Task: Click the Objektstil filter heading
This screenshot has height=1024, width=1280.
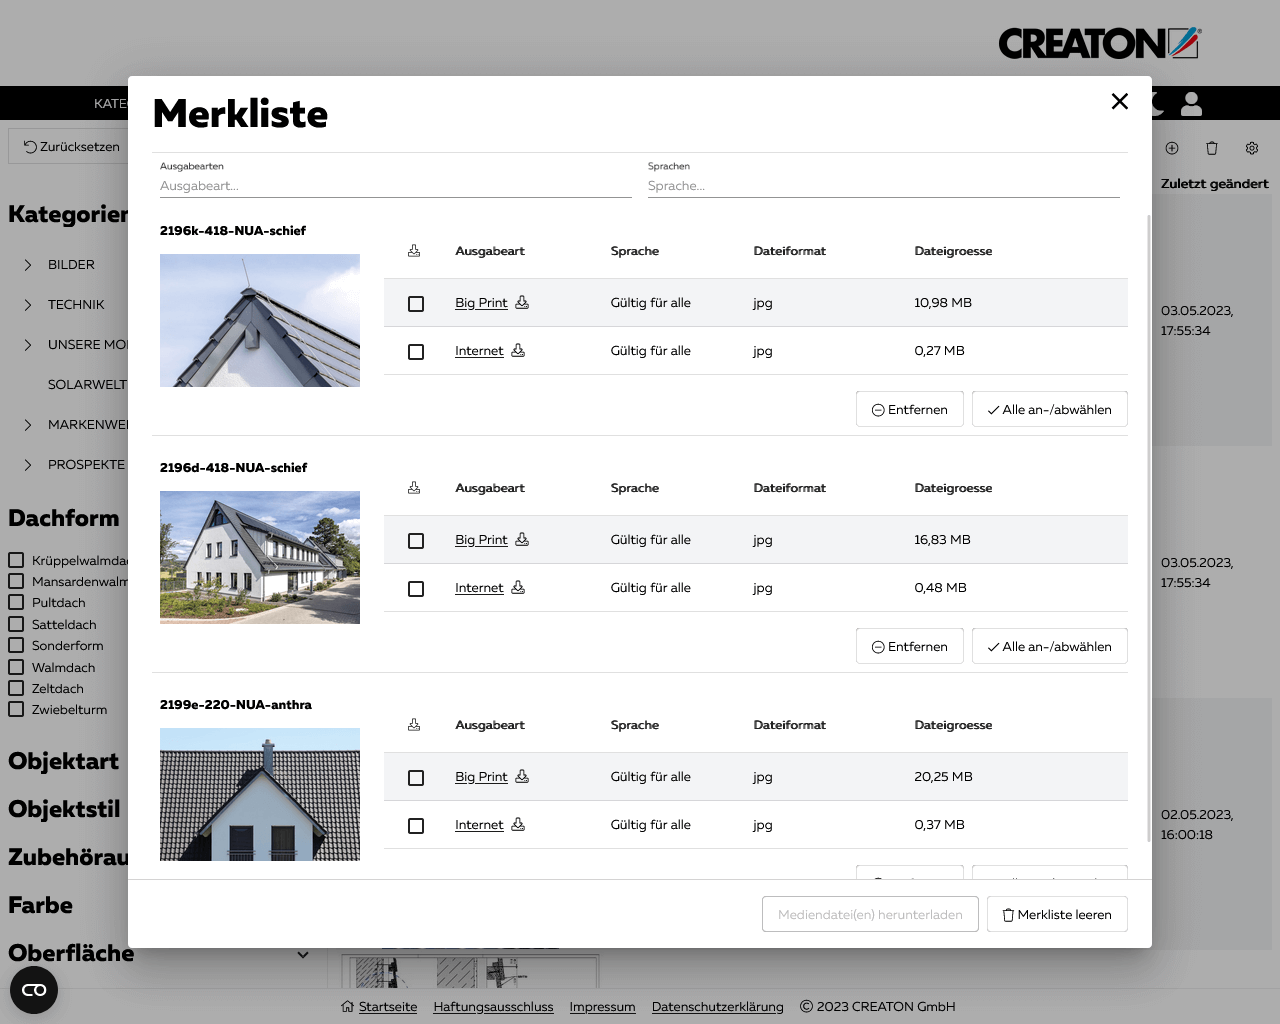Action: [64, 809]
